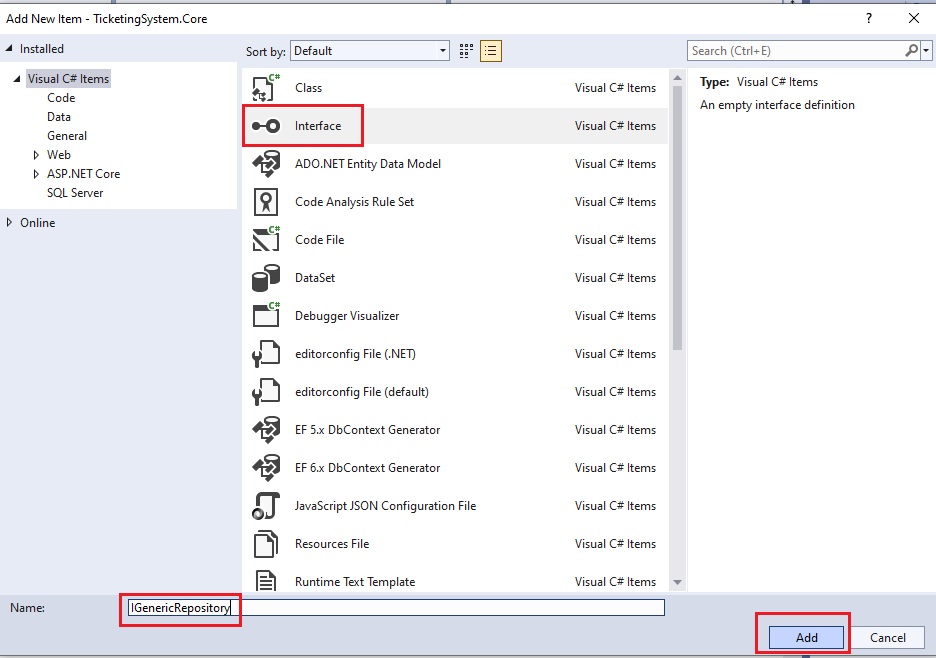Screen dimensions: 936x658
Task: Open the search options dropdown arrow
Action: 926,51
